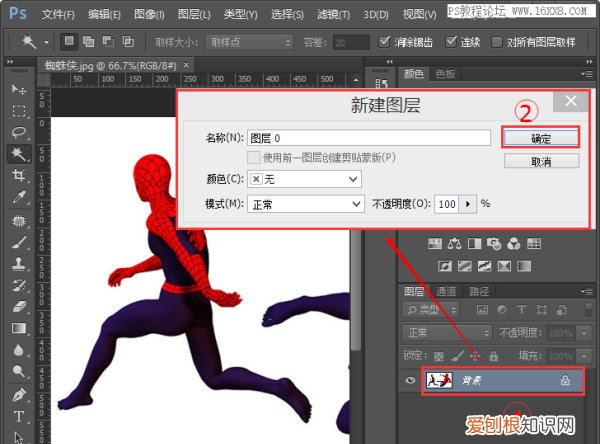Select the Lasso tool
The image size is (600, 444).
point(19,133)
